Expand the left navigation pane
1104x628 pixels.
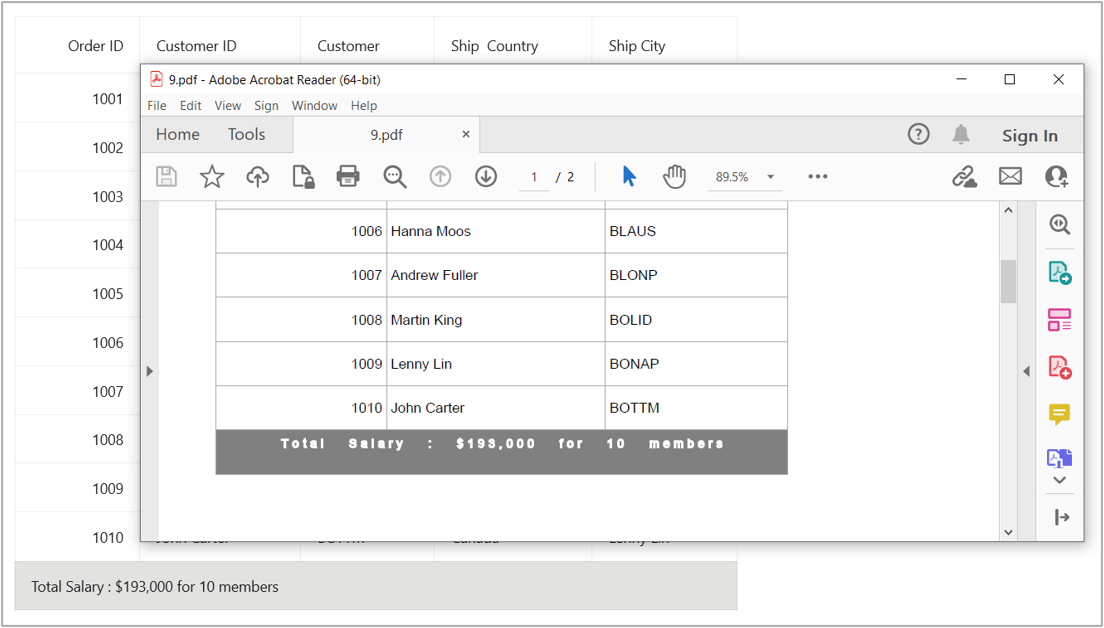click(x=150, y=371)
